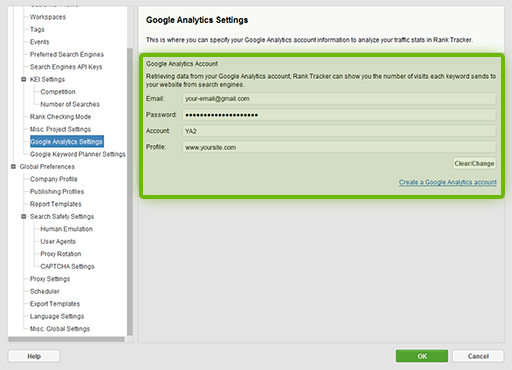Click the Clear/Change button
The height and width of the screenshot is (370, 512).
click(x=474, y=164)
